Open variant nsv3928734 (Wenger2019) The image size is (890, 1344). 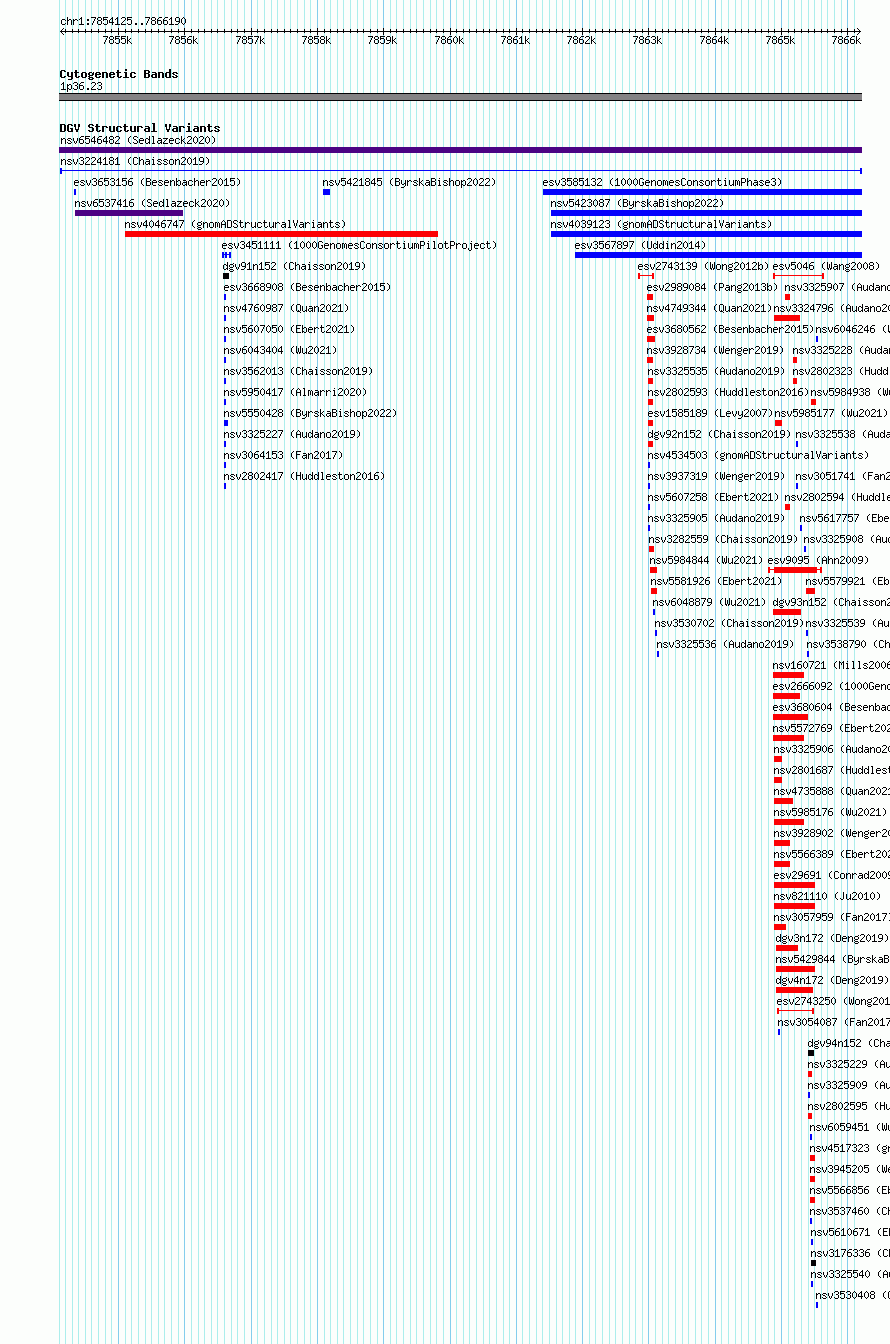point(716,350)
